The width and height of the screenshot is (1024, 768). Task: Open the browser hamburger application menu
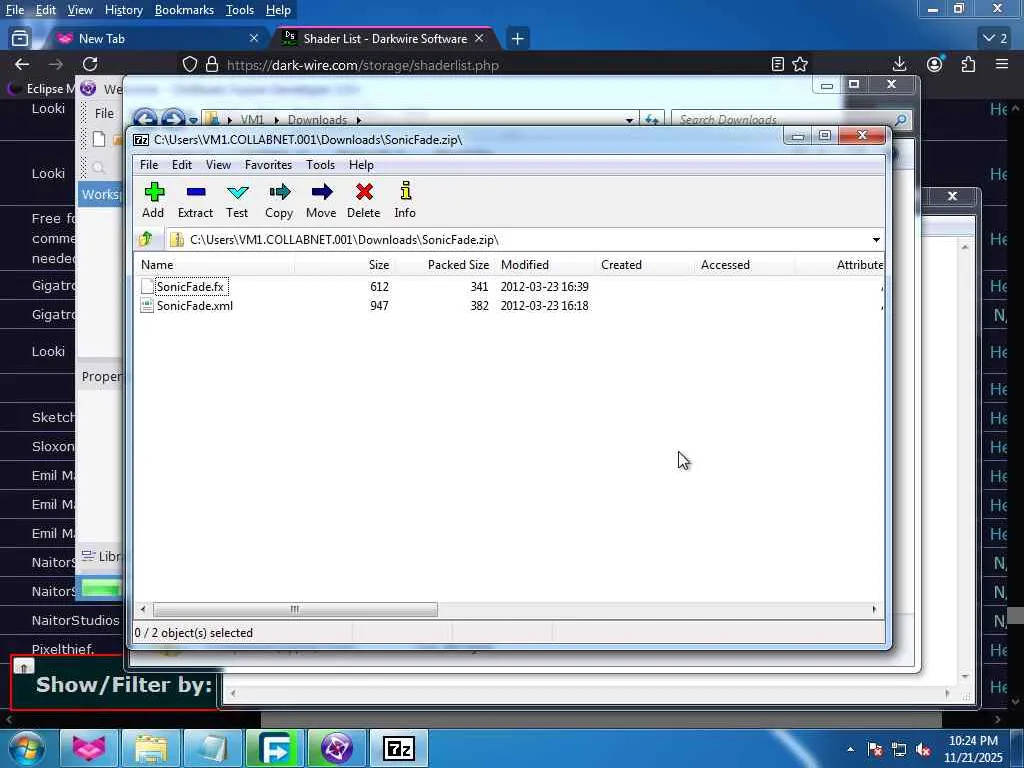1002,64
